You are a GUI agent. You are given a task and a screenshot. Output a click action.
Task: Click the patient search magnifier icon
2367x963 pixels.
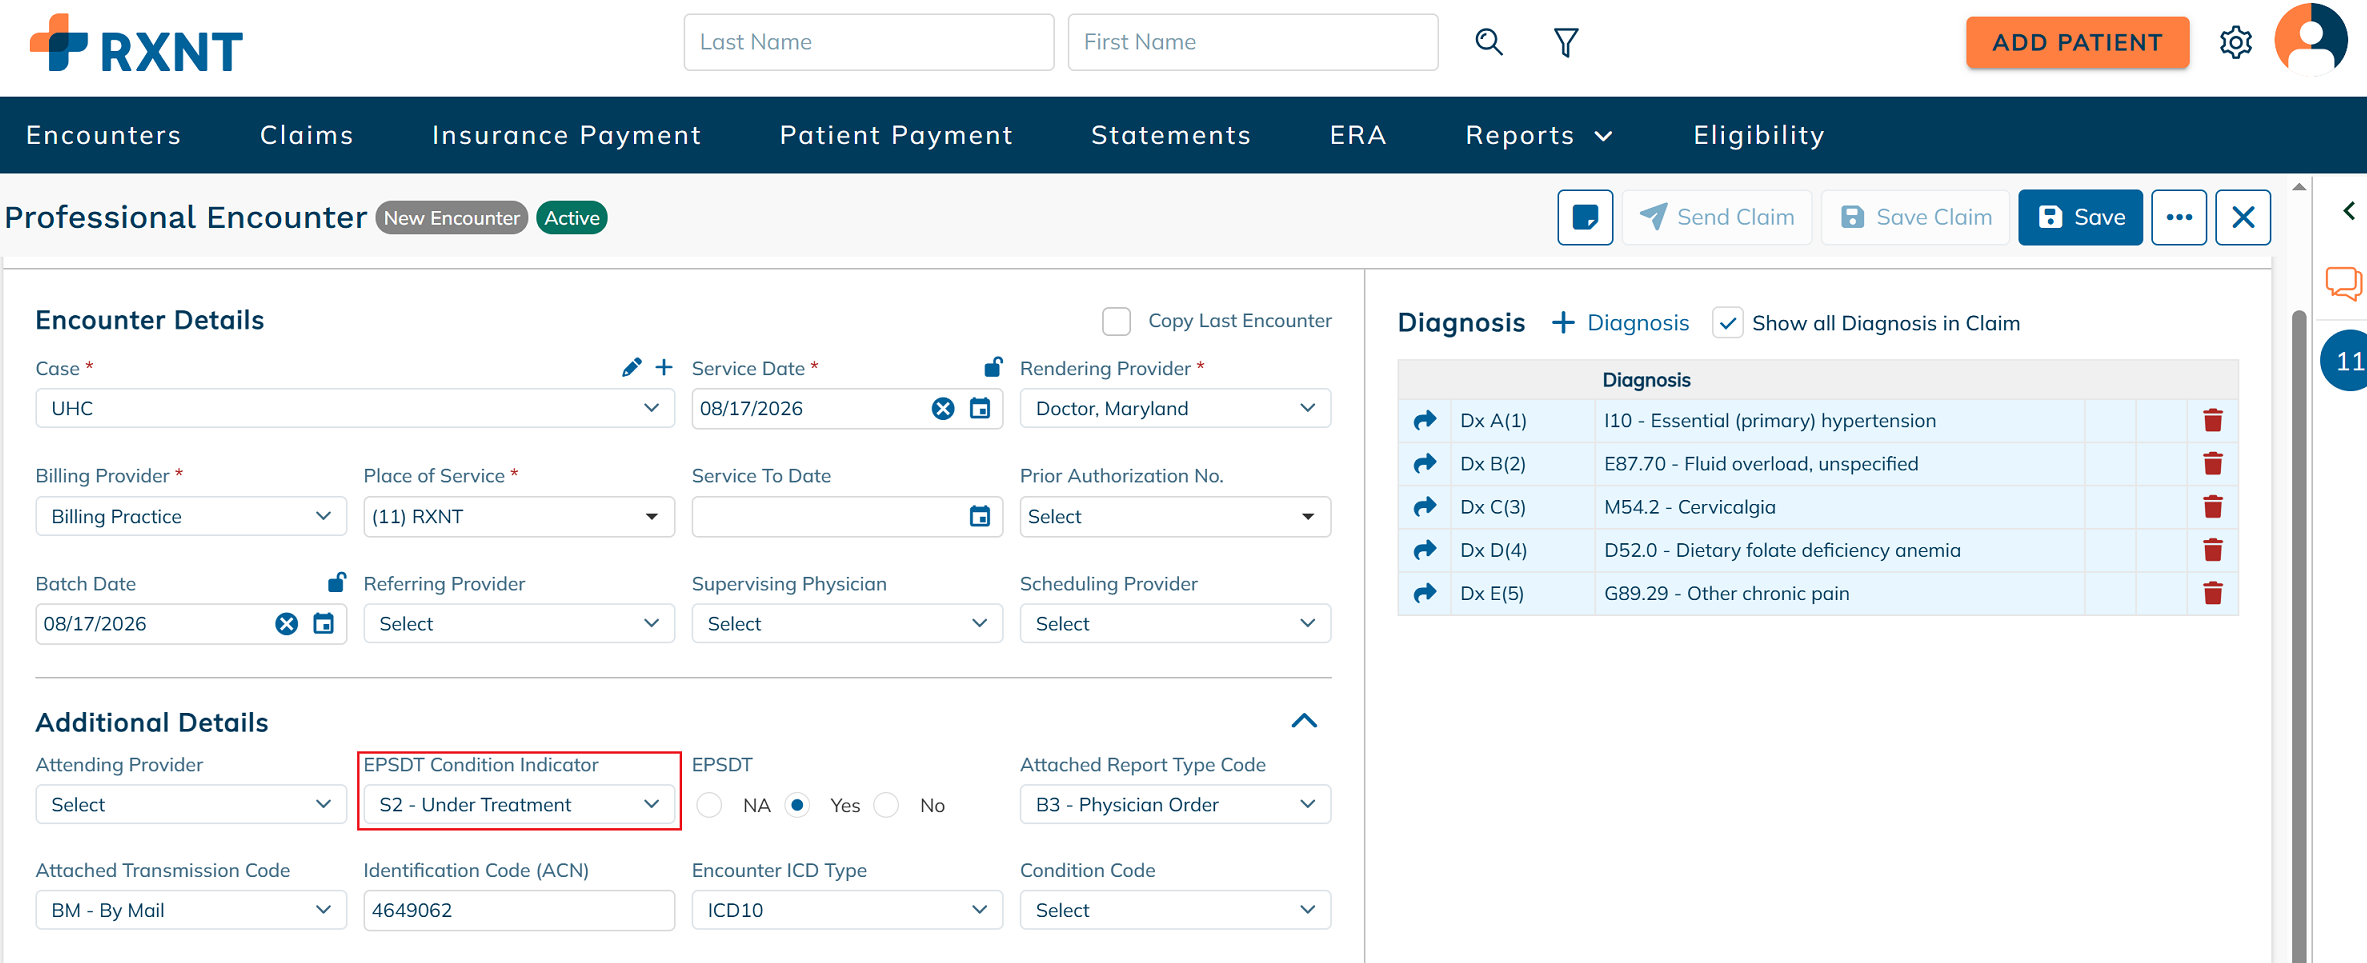click(1488, 42)
